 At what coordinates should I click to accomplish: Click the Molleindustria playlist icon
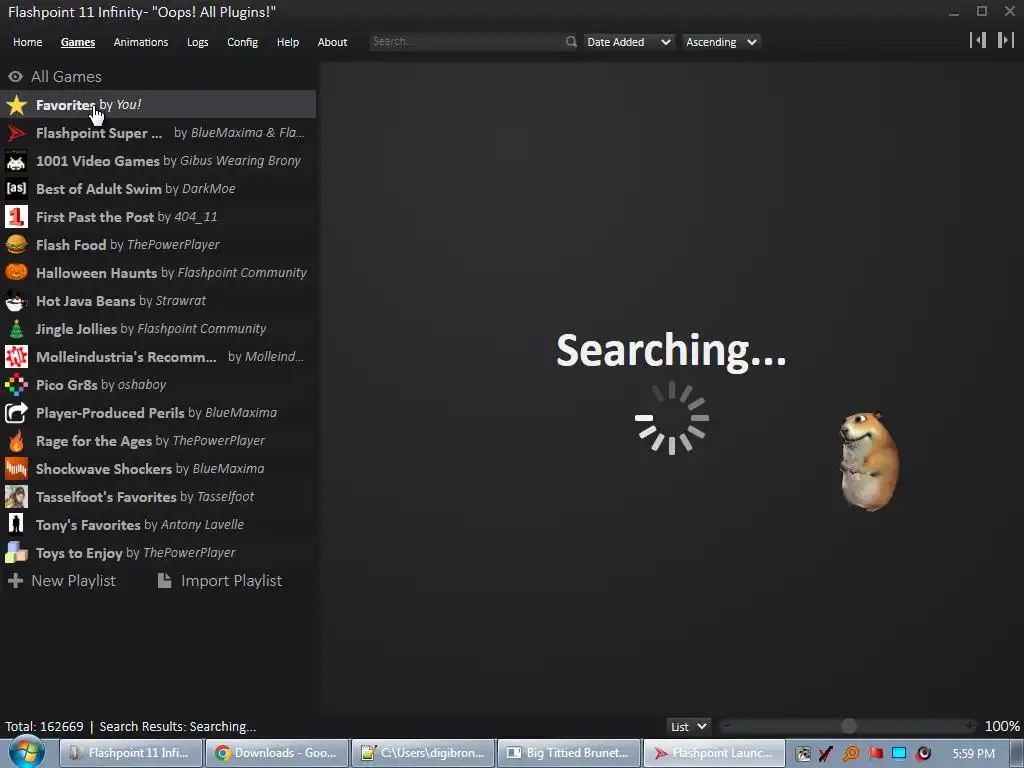point(16,357)
